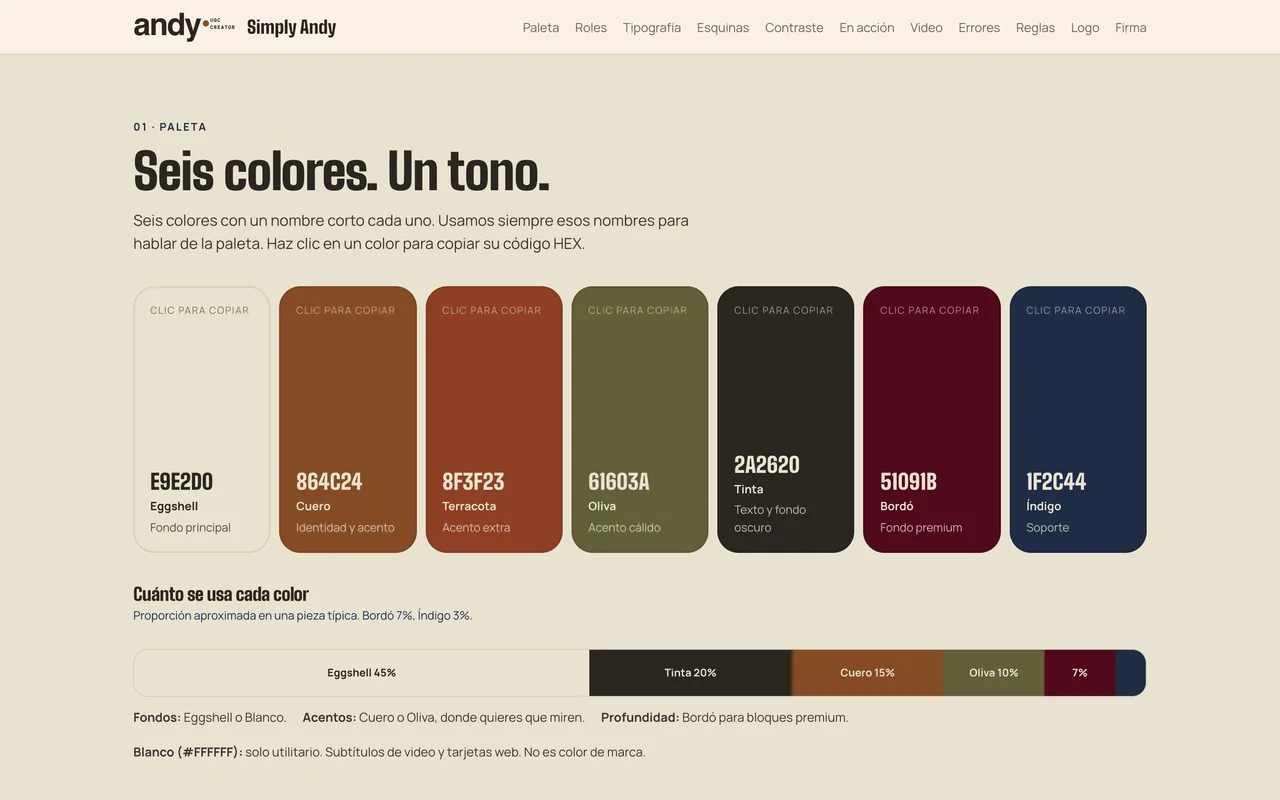The width and height of the screenshot is (1280, 800).
Task: Click the 7% Bordó bar segment
Action: click(x=1080, y=673)
